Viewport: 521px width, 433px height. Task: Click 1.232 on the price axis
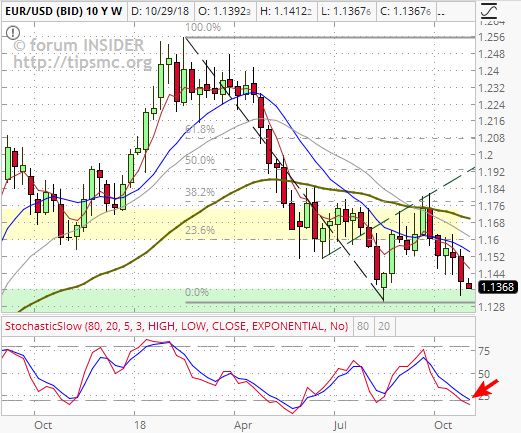coord(491,88)
